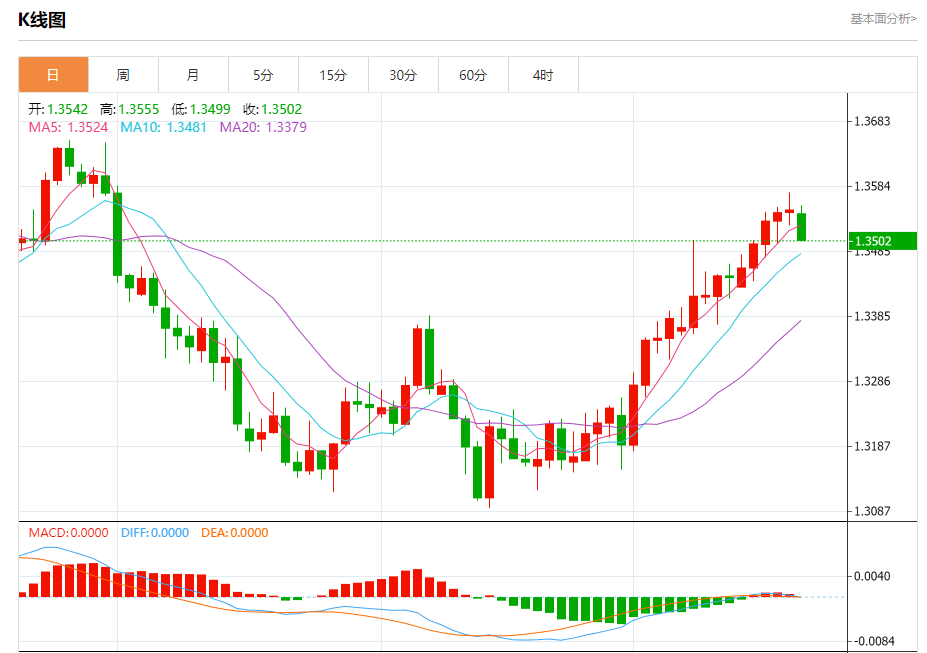
Task: Click the 1.3385 price axis label
Action: [872, 316]
